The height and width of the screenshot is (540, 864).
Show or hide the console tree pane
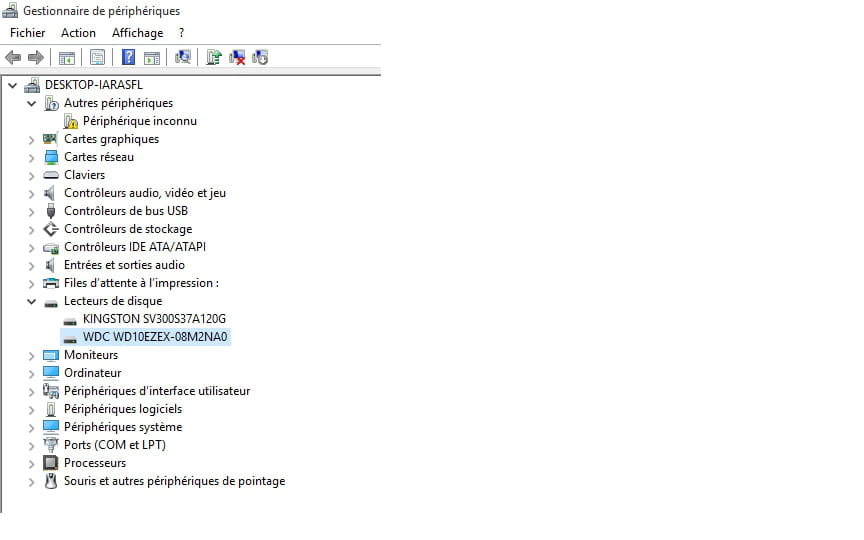pyautogui.click(x=67, y=57)
